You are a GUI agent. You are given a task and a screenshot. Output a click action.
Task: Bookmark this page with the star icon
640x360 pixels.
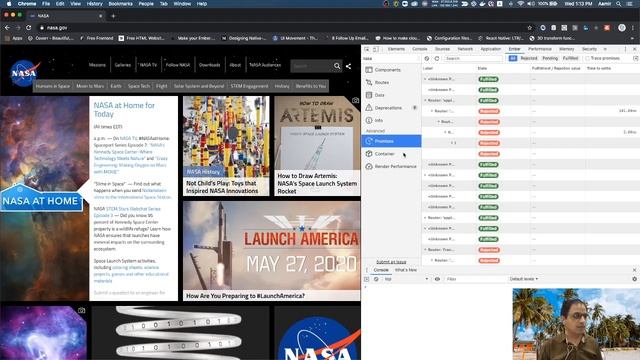(530, 27)
